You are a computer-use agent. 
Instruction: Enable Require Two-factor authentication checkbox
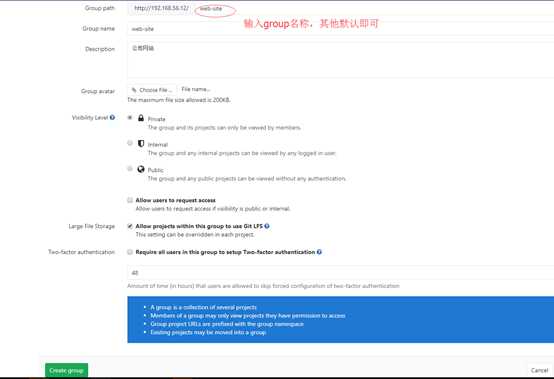[130, 252]
